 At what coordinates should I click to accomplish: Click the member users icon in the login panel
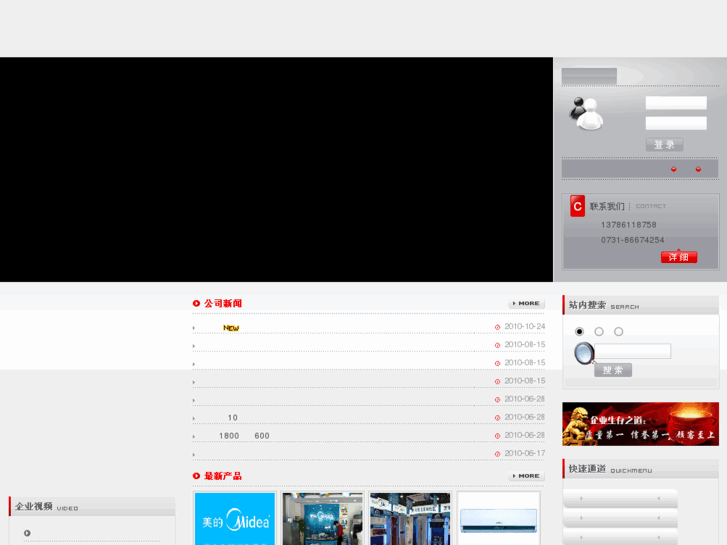[587, 113]
